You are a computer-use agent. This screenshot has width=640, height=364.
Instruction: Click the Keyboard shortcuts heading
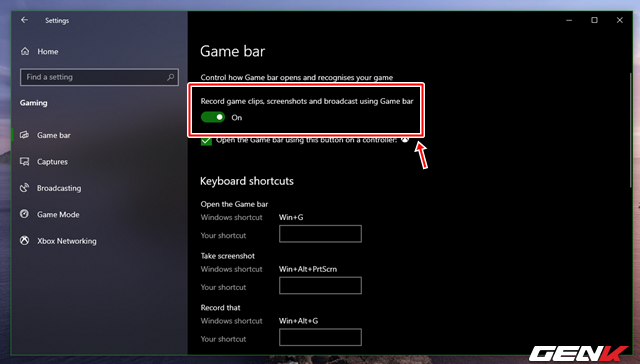(247, 181)
